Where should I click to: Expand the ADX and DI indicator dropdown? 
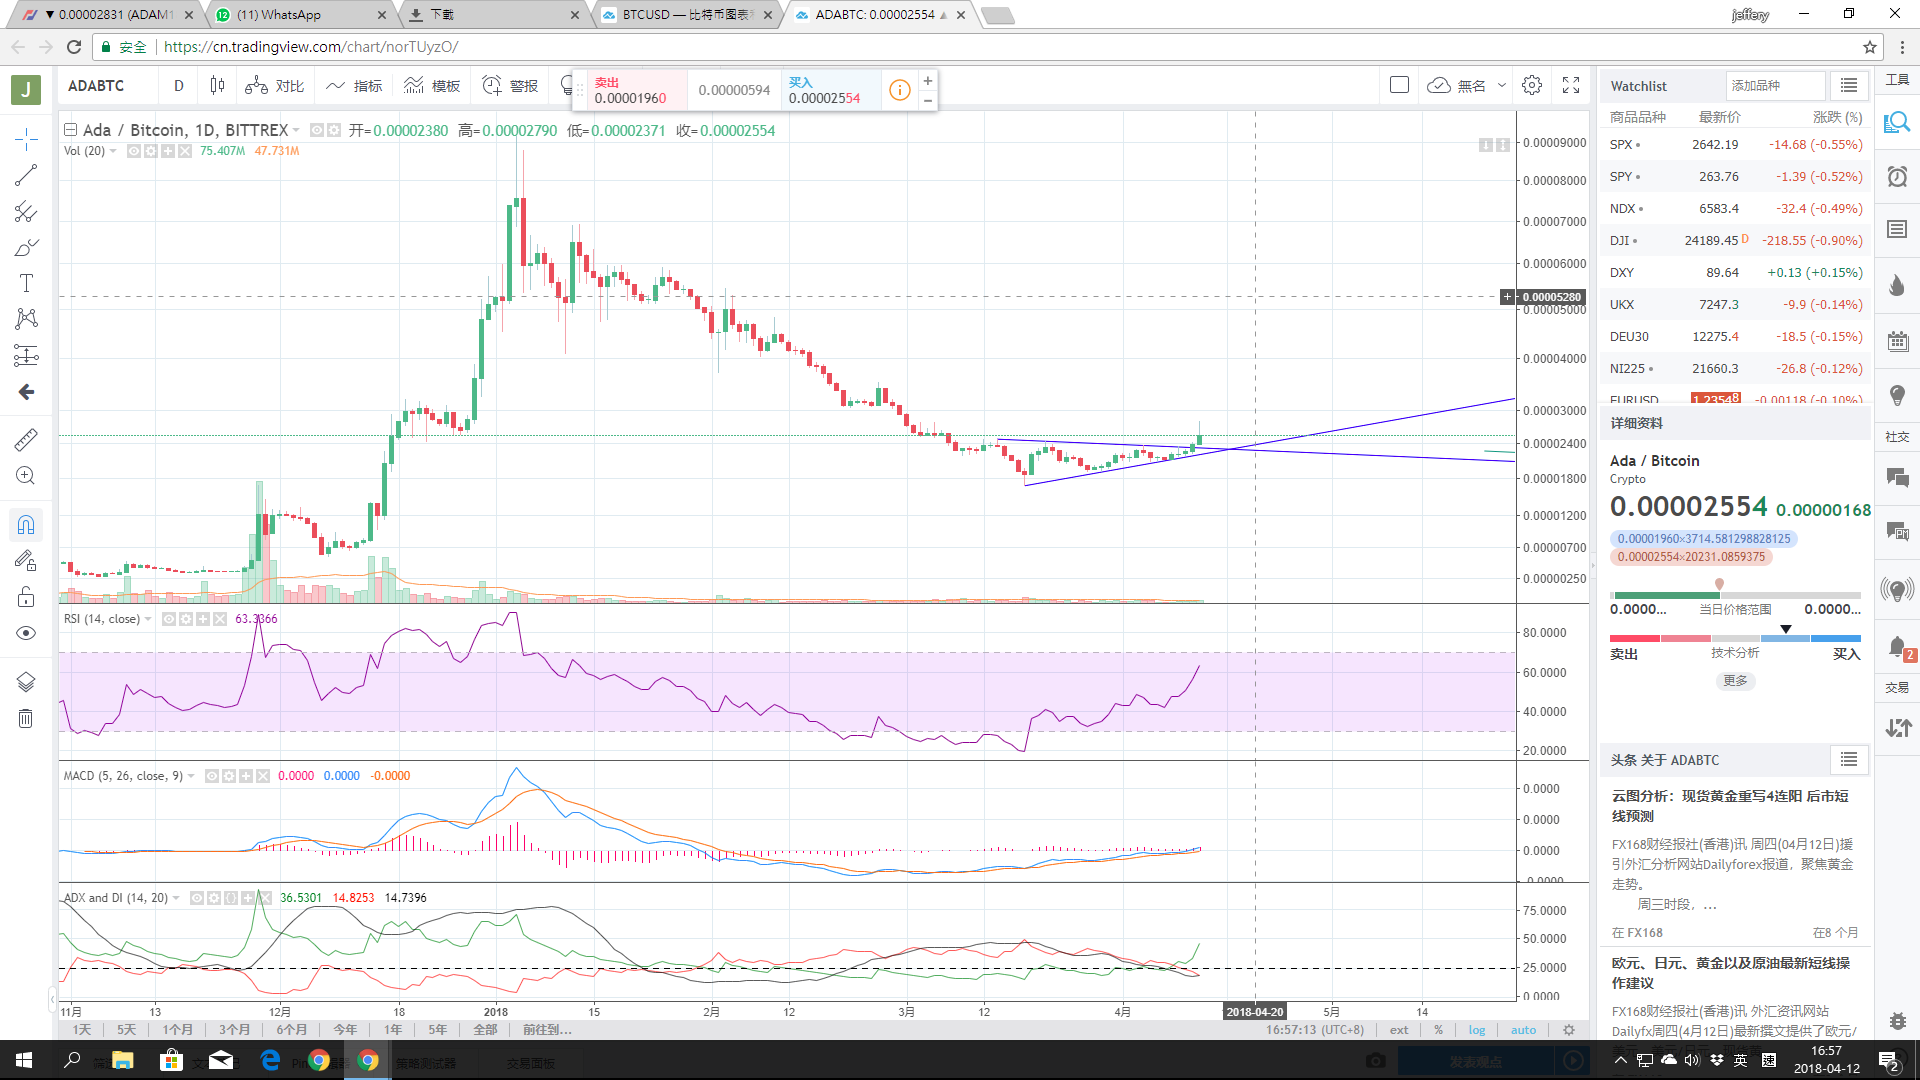[x=176, y=898]
